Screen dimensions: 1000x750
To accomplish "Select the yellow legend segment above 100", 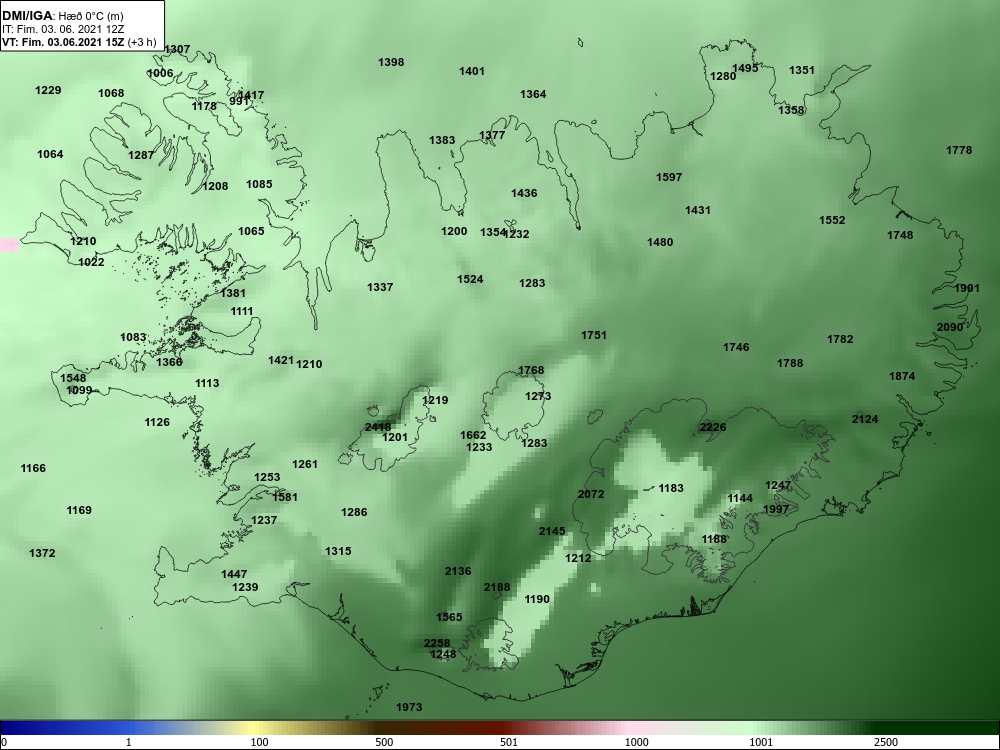I will pos(254,728).
